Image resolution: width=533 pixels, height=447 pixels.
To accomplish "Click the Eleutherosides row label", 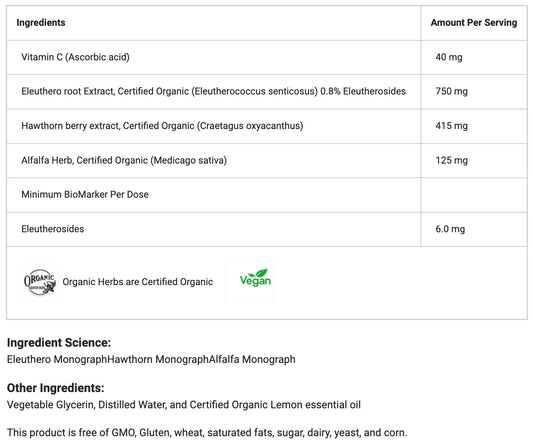I will point(53,229).
